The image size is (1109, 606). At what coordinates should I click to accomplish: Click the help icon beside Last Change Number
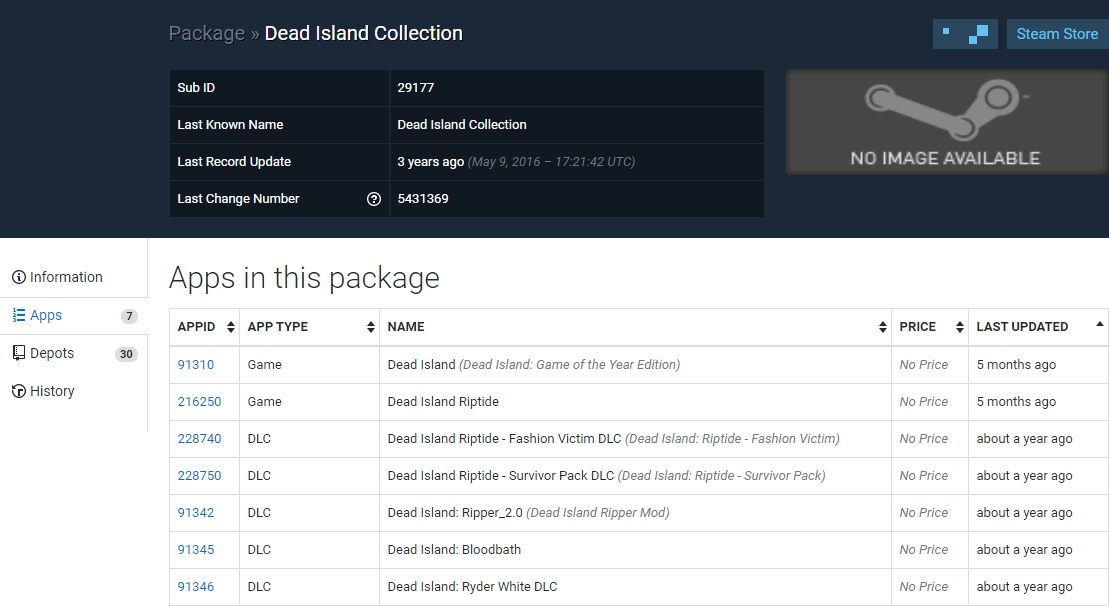[x=373, y=199]
